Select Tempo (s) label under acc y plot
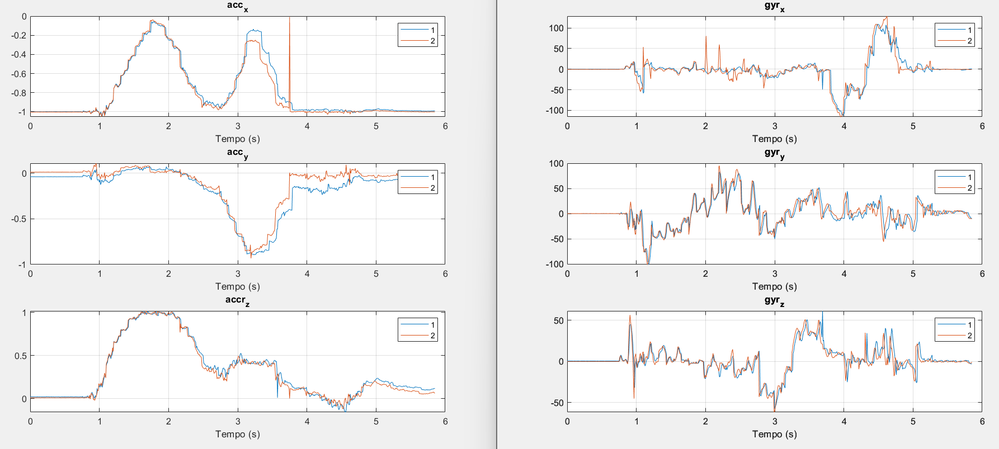 click(238, 286)
